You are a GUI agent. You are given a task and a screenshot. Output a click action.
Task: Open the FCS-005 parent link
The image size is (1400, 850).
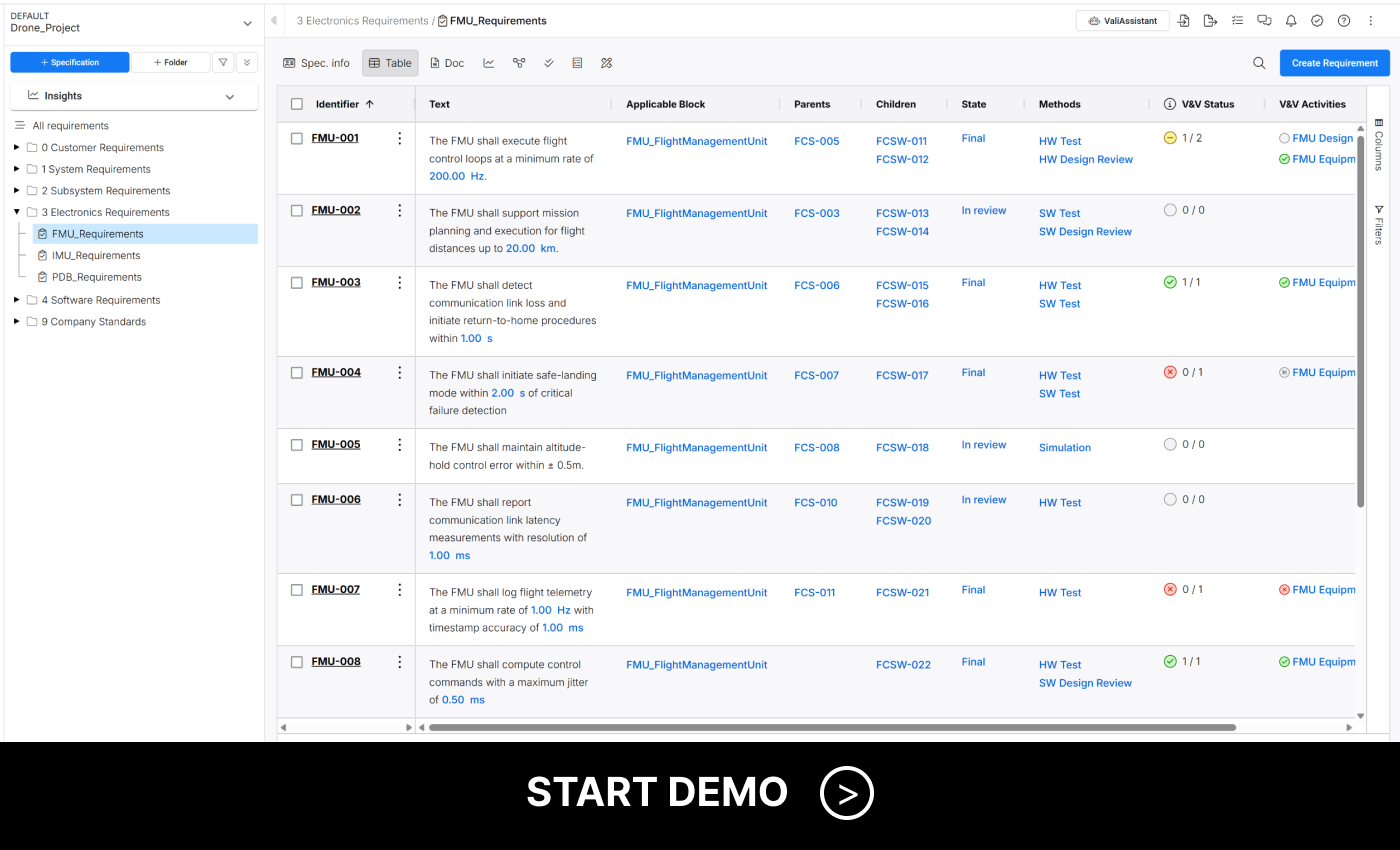[x=816, y=141]
